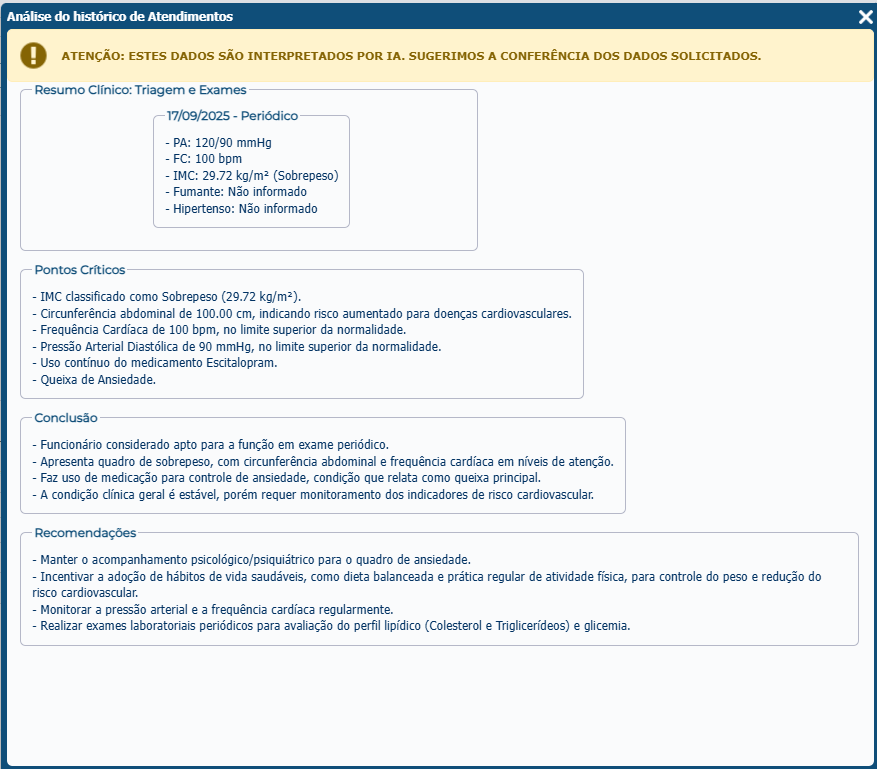Click the 'Hipertenso: Não informado' entry

pyautogui.click(x=241, y=209)
